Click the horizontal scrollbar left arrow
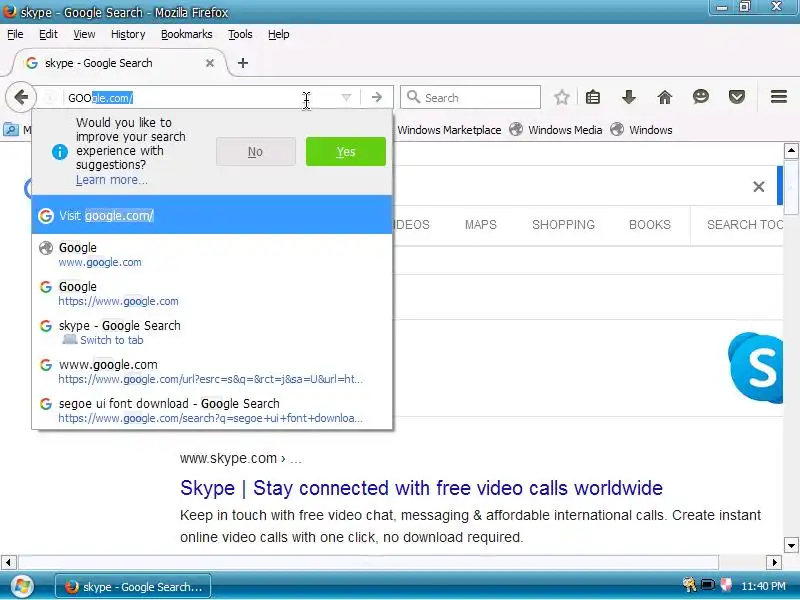Screen dimensions: 800x600 [x=8, y=562]
